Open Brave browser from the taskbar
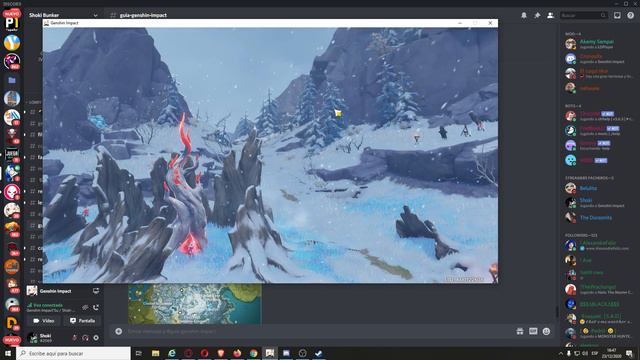 [221, 353]
